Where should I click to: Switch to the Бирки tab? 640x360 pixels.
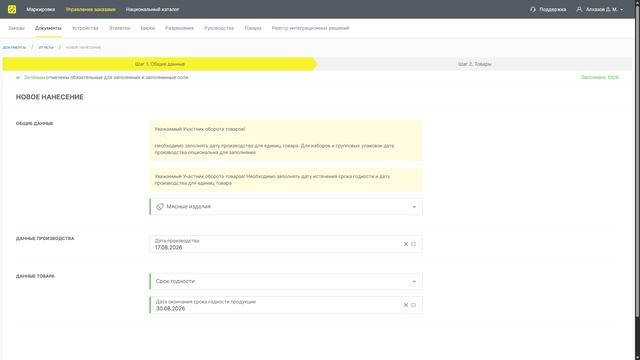(148, 28)
